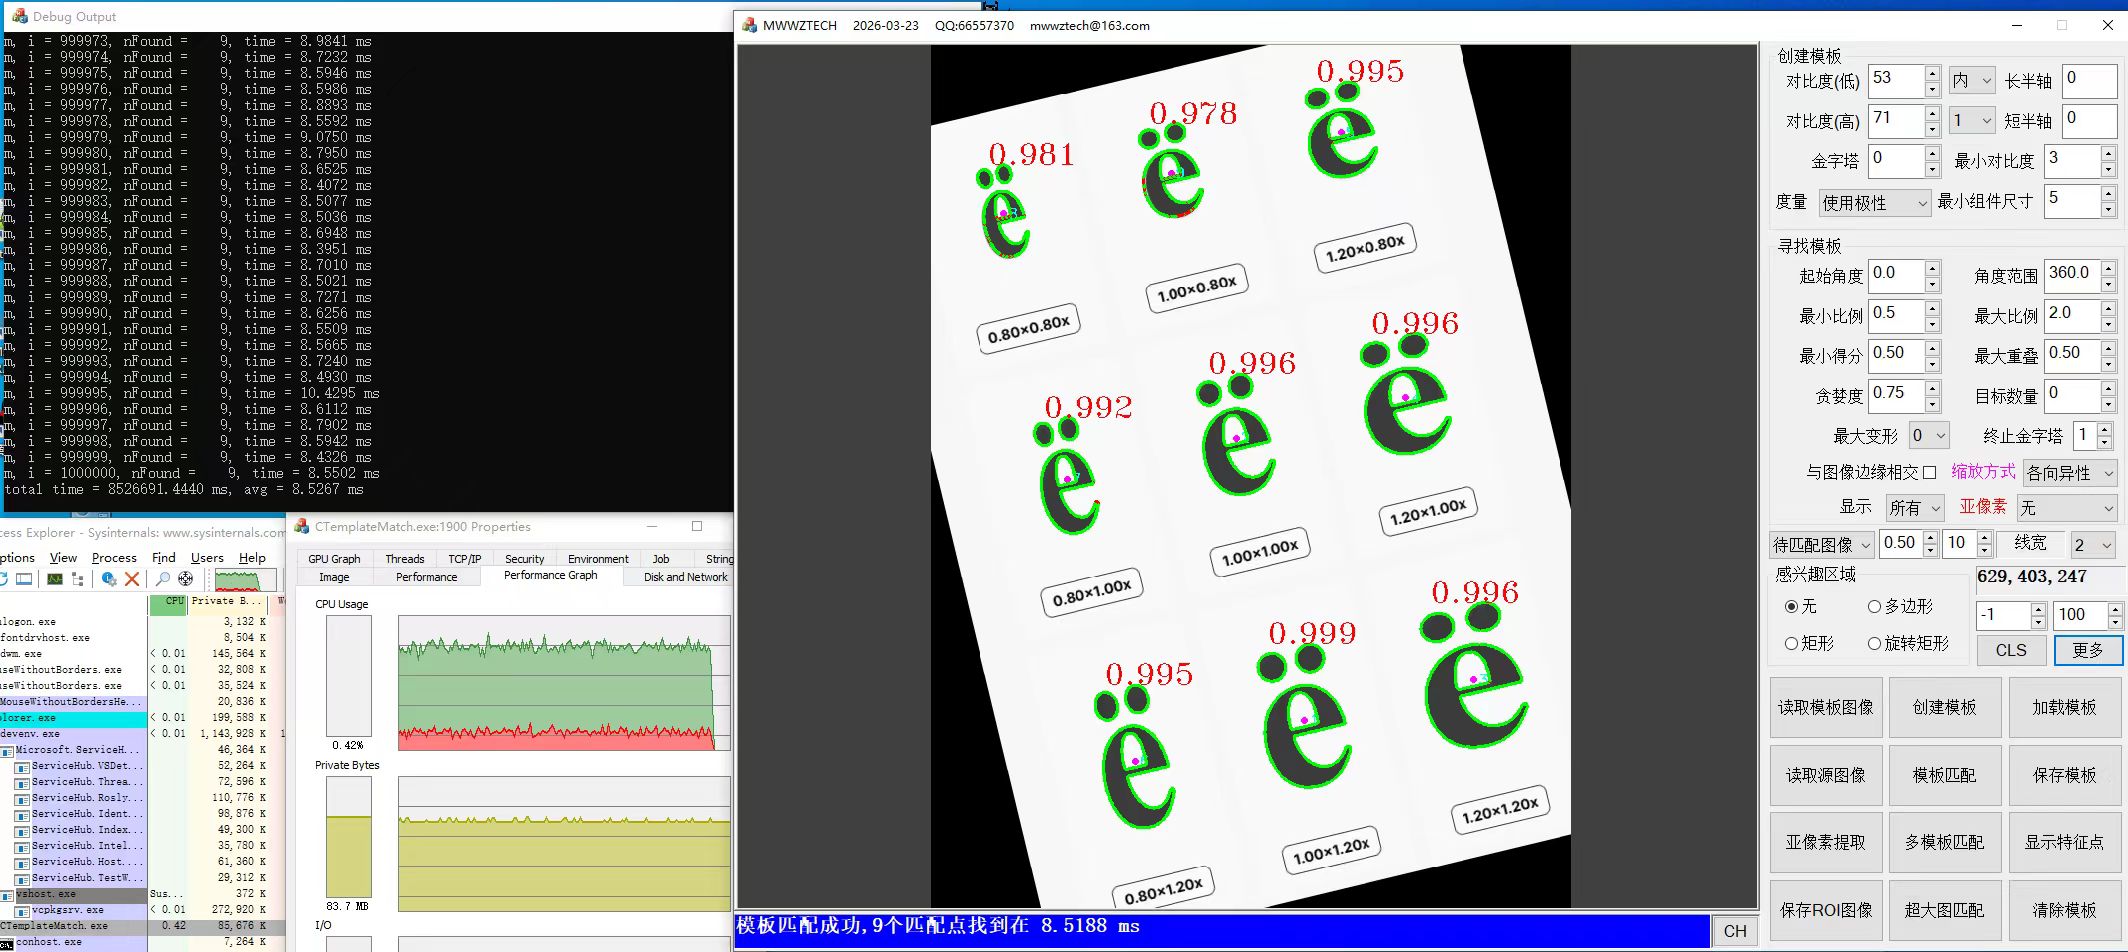Screen dimensions: 2128x952
Task: Click the CPU graph monitor toolbar icon
Action: [55, 579]
